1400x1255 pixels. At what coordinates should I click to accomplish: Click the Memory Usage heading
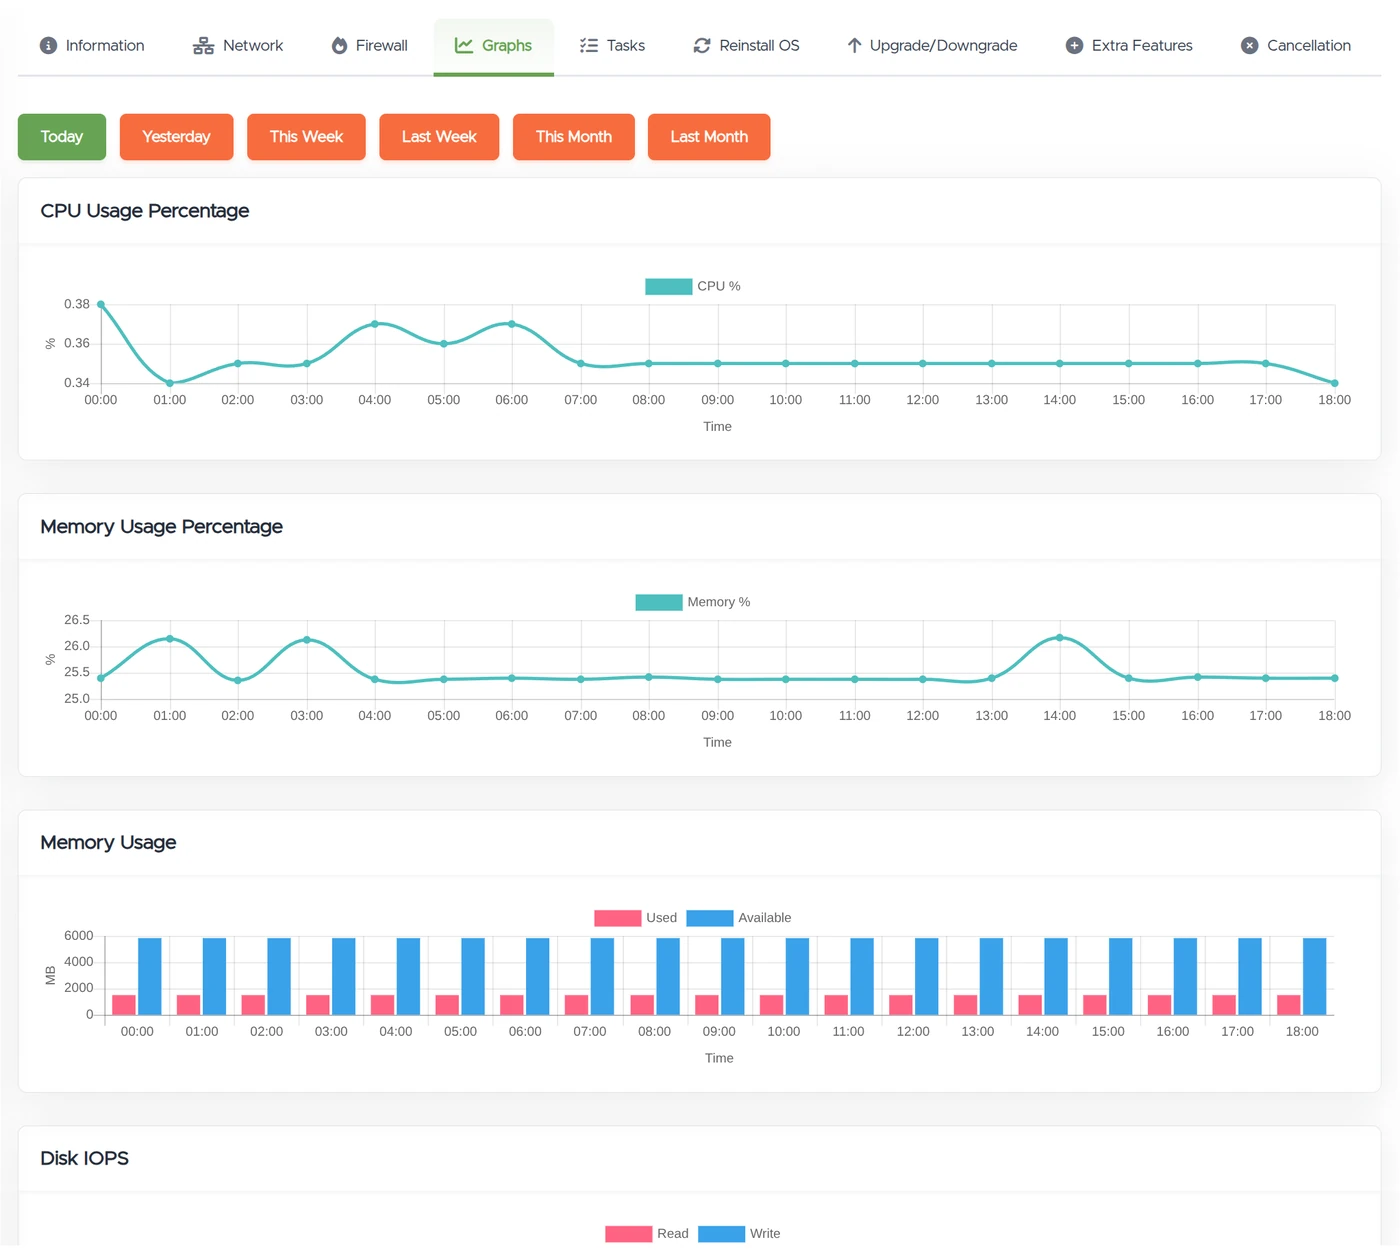108,843
